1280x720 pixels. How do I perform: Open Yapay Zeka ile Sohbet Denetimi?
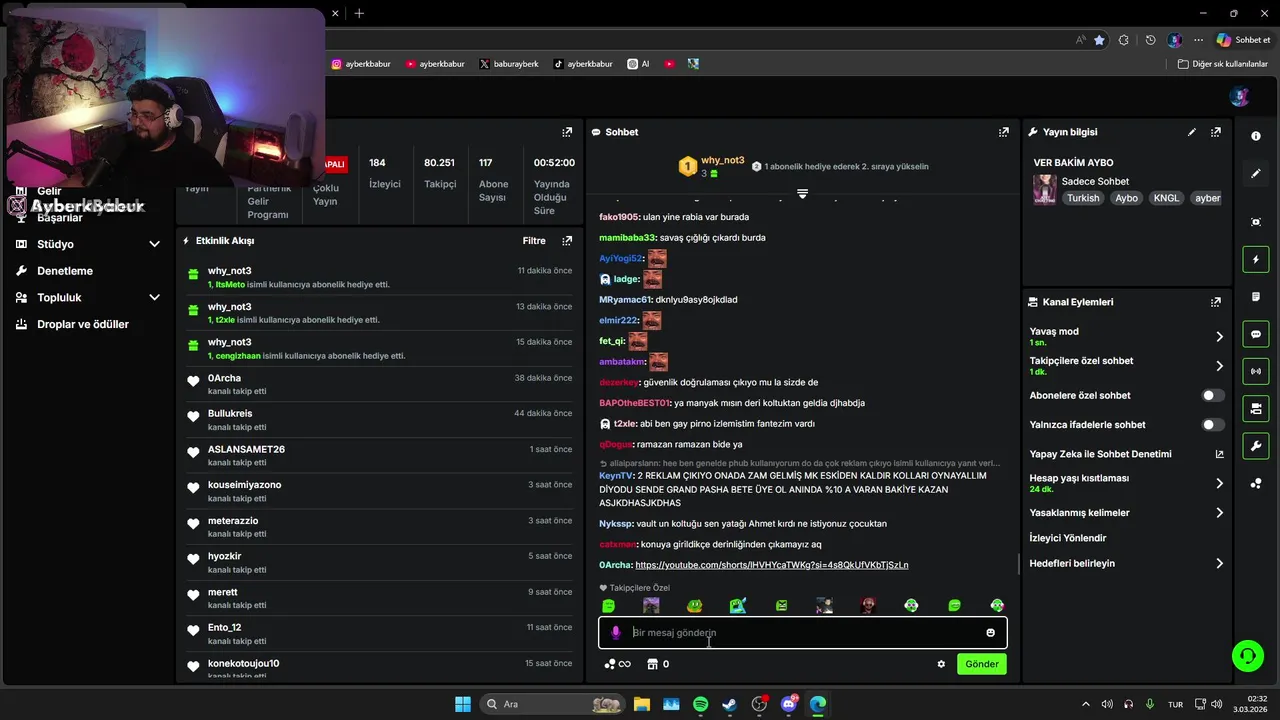tap(1127, 454)
